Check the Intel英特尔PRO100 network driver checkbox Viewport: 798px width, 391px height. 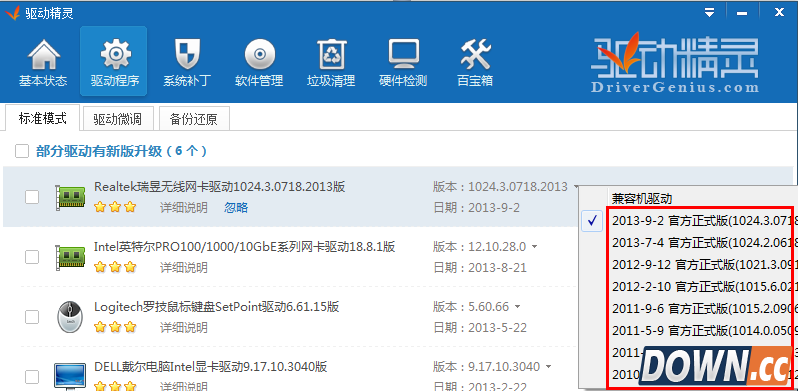(32, 257)
